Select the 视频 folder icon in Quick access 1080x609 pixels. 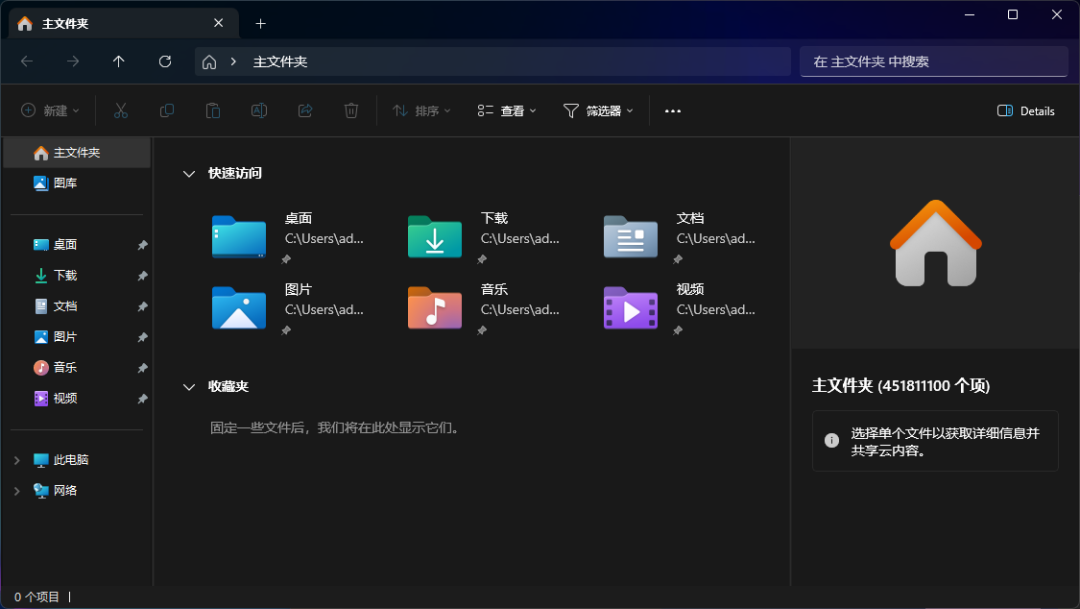630,308
